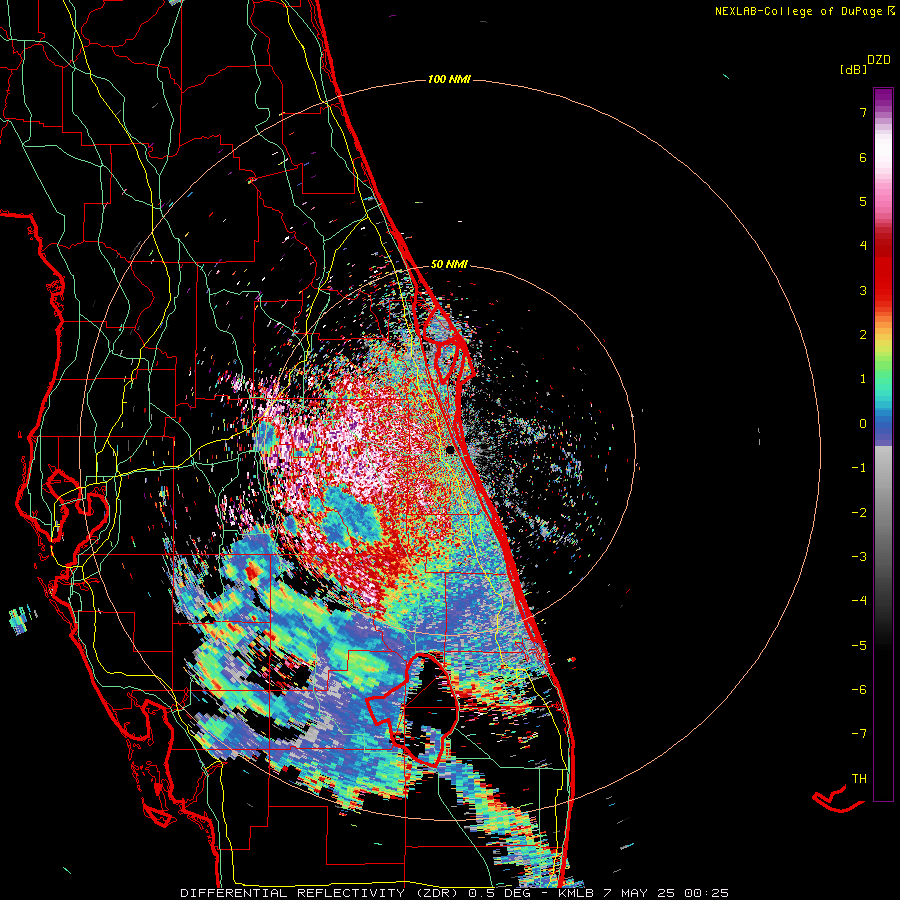Click the 3 value on color scale
Screen dimensions: 900x900
coord(863,290)
